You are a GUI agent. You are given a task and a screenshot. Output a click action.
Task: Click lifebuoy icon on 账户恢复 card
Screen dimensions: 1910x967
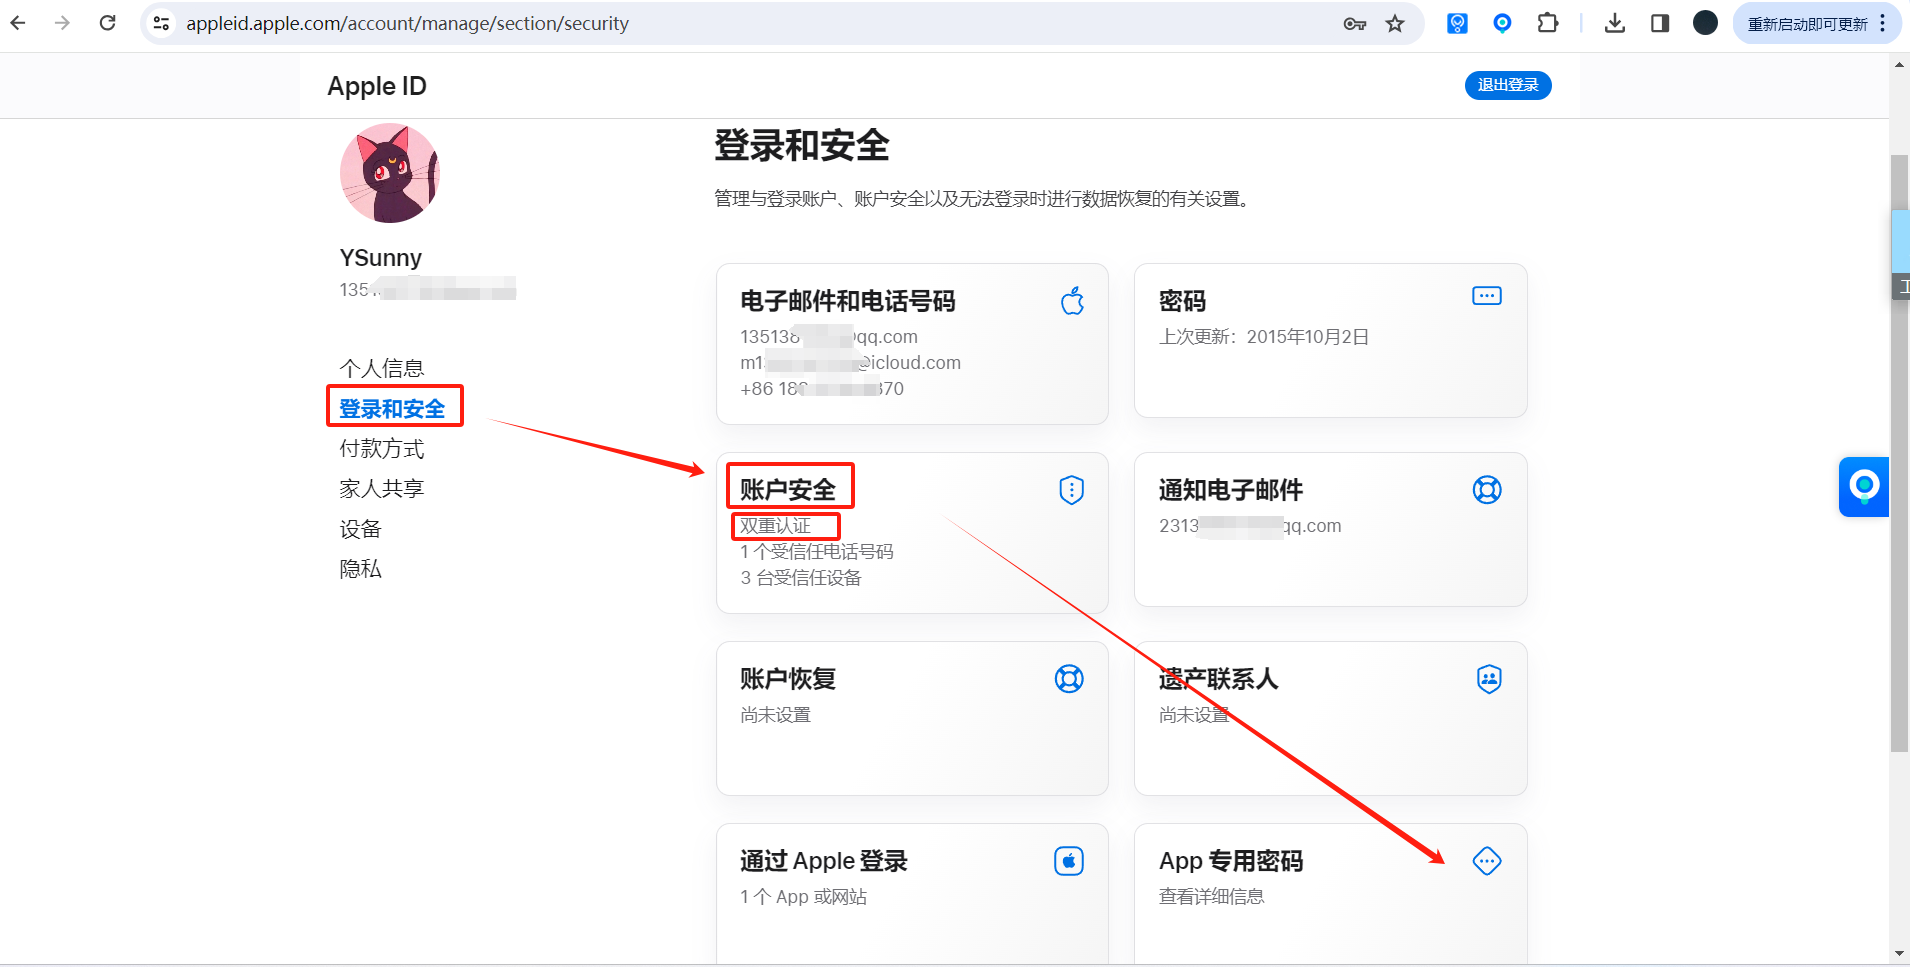click(x=1069, y=679)
